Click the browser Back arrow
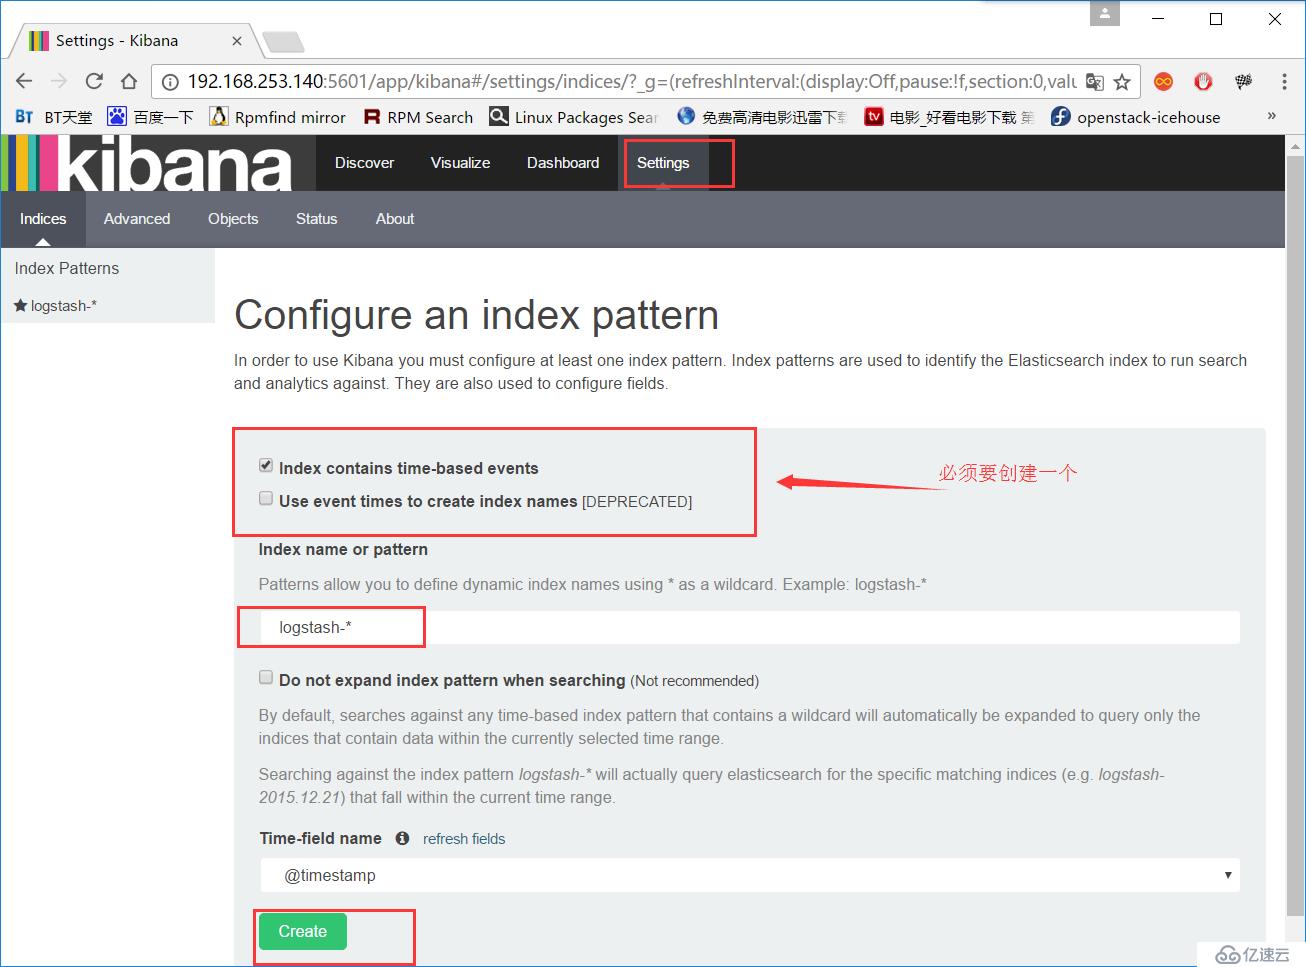This screenshot has width=1306, height=967. [x=24, y=81]
